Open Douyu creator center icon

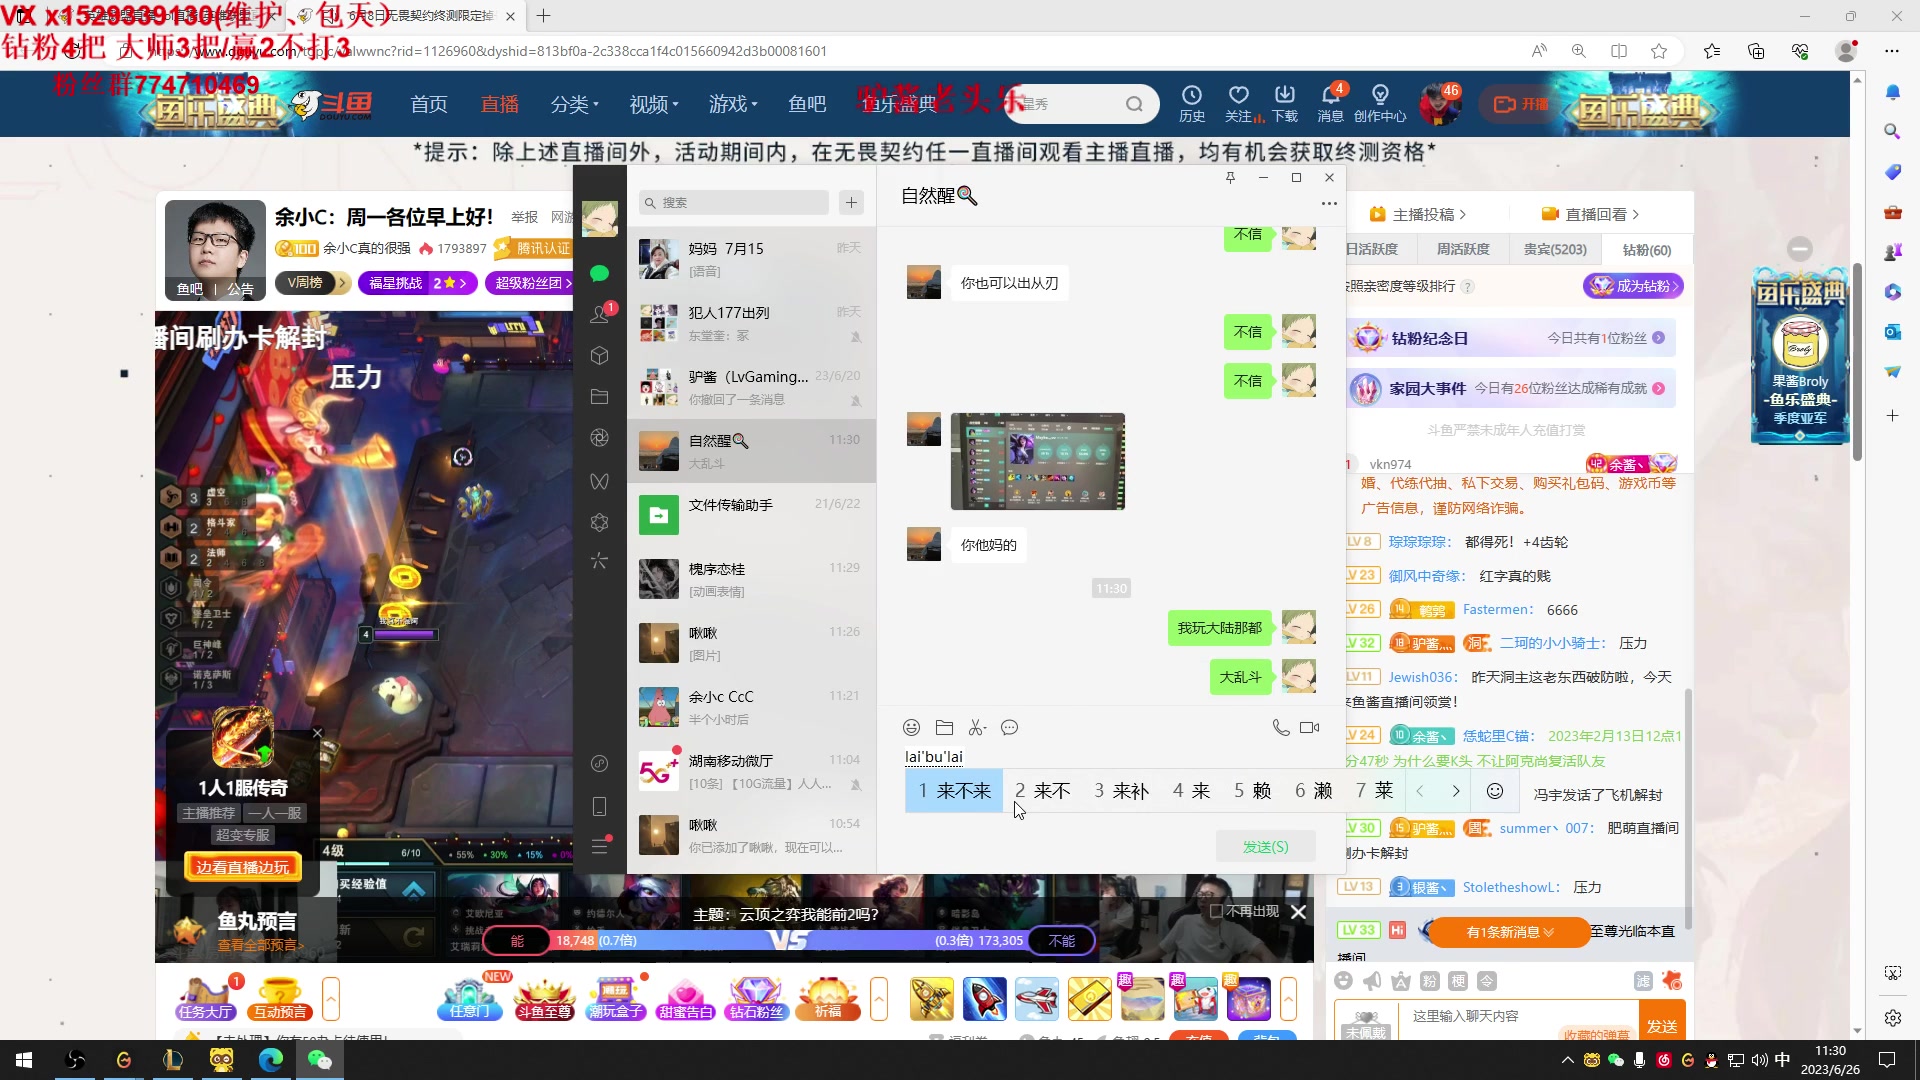[1380, 103]
